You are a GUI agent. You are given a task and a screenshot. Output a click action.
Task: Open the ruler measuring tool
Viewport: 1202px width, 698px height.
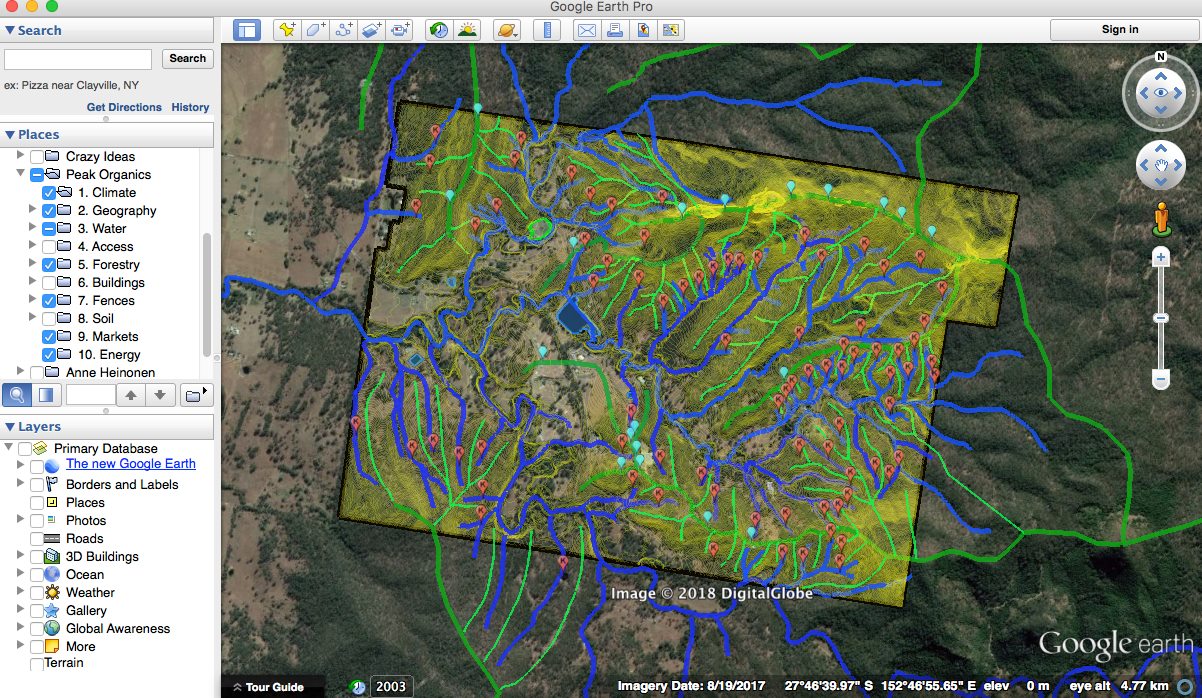(x=547, y=30)
